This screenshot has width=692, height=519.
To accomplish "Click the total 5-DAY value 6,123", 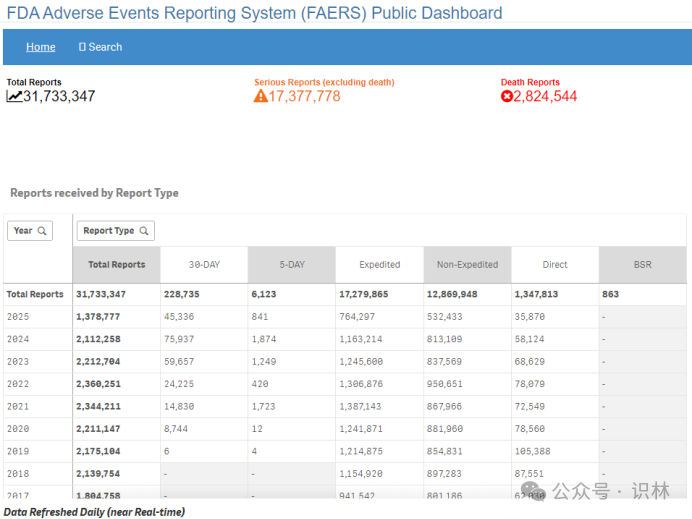I will (263, 294).
